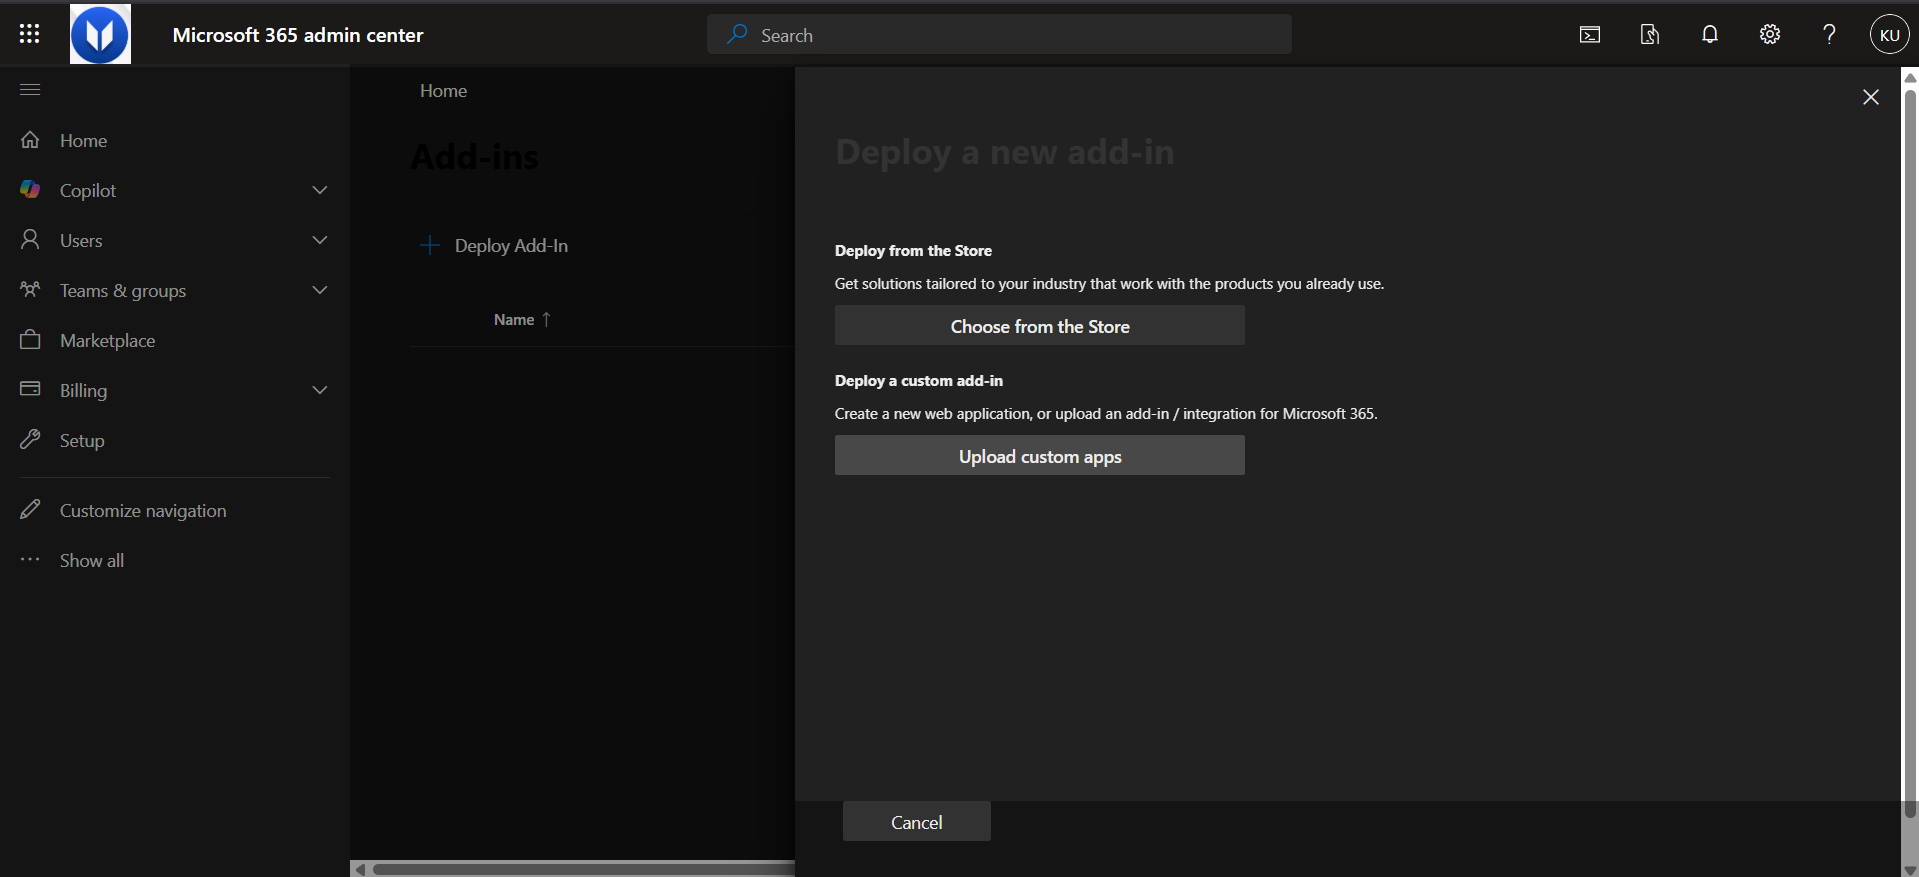Click Choose from the Store button
This screenshot has height=877, width=1919.
pos(1040,326)
